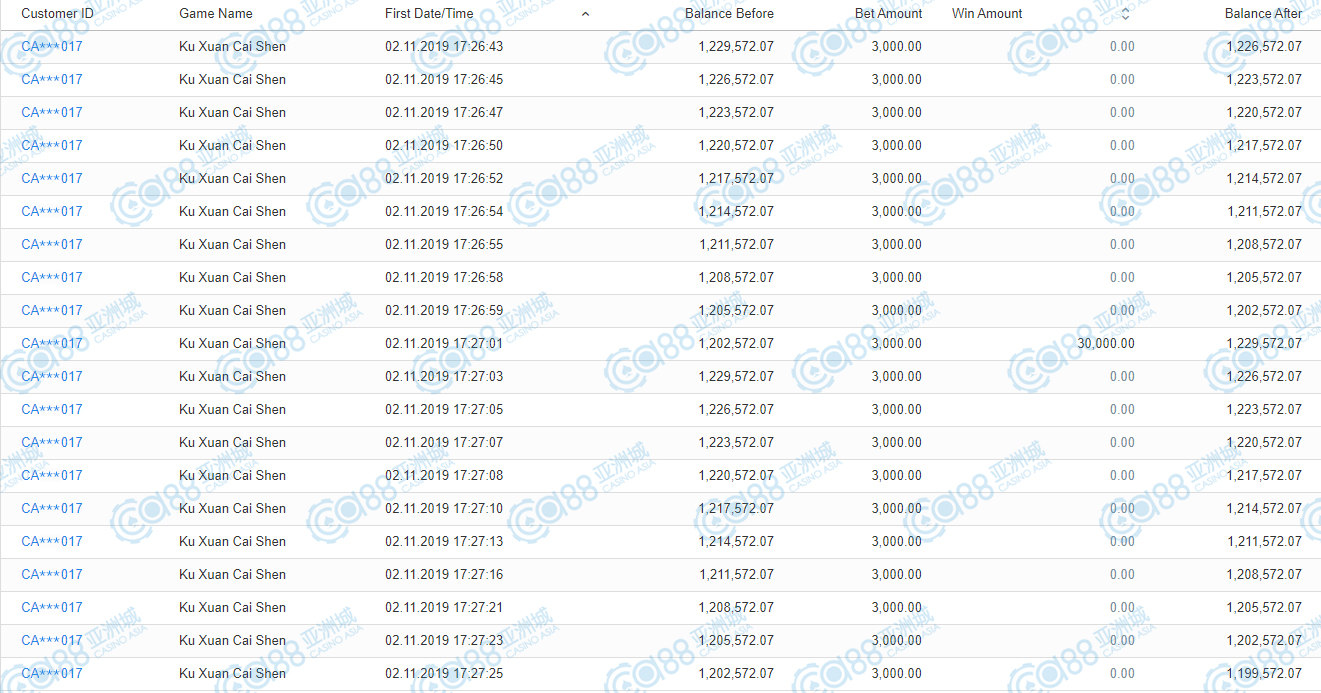The image size is (1321, 693).
Task: Select Balance After 1,211,572.07 in the 17:26:54 row
Action: (1264, 211)
